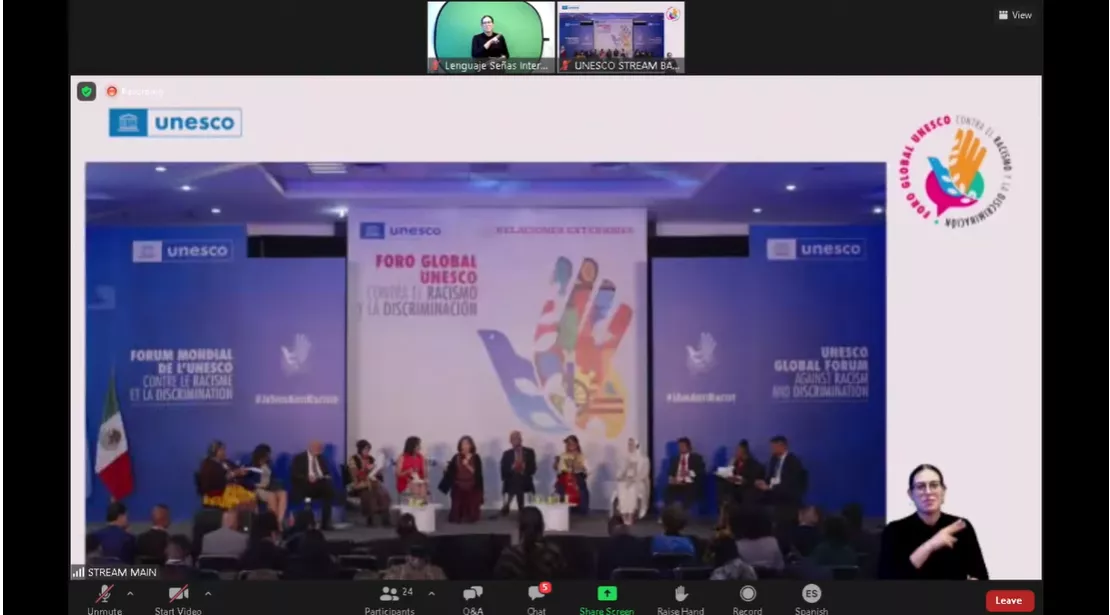1110x615 pixels.
Task: Open Spanish interpretation language selector
Action: pyautogui.click(x=811, y=599)
